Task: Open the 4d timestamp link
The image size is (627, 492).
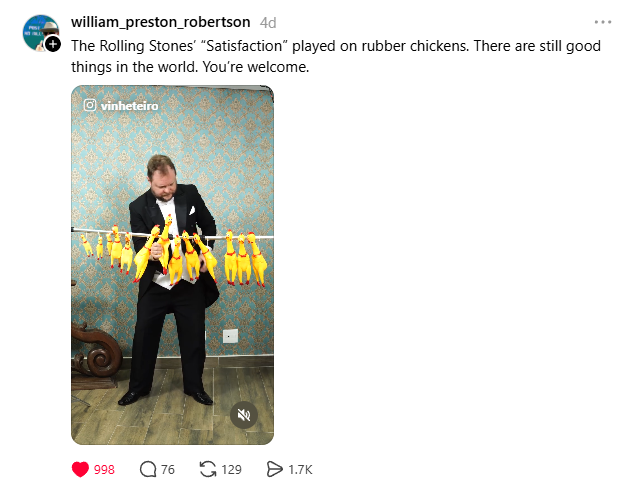Action: coord(268,23)
